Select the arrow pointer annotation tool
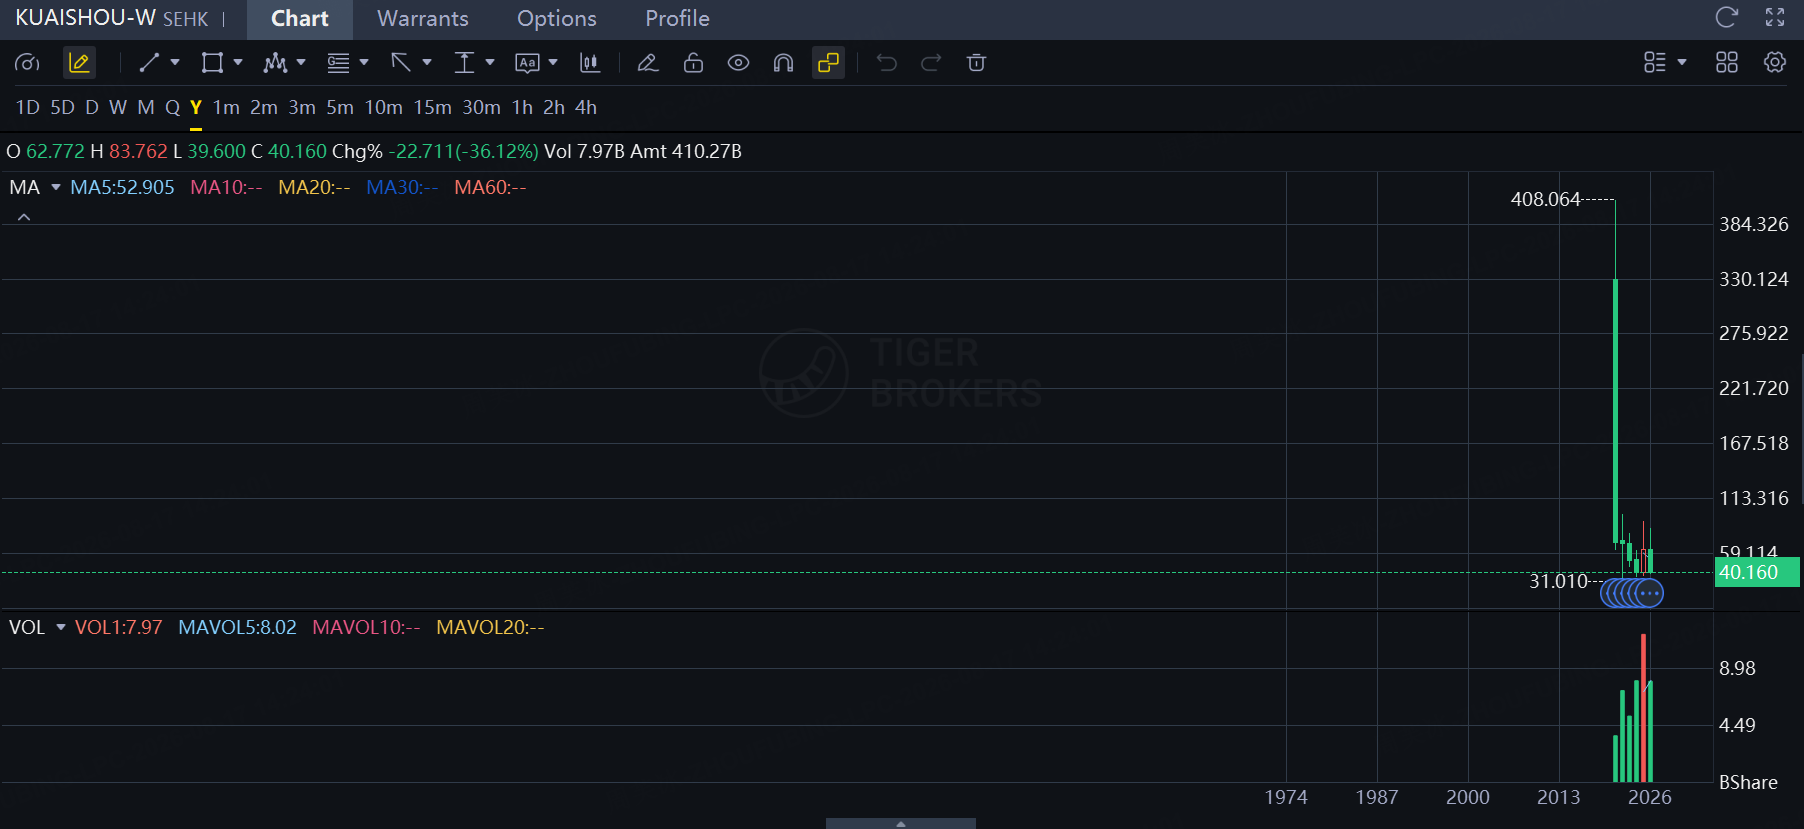Image resolution: width=1804 pixels, height=829 pixels. point(401,63)
